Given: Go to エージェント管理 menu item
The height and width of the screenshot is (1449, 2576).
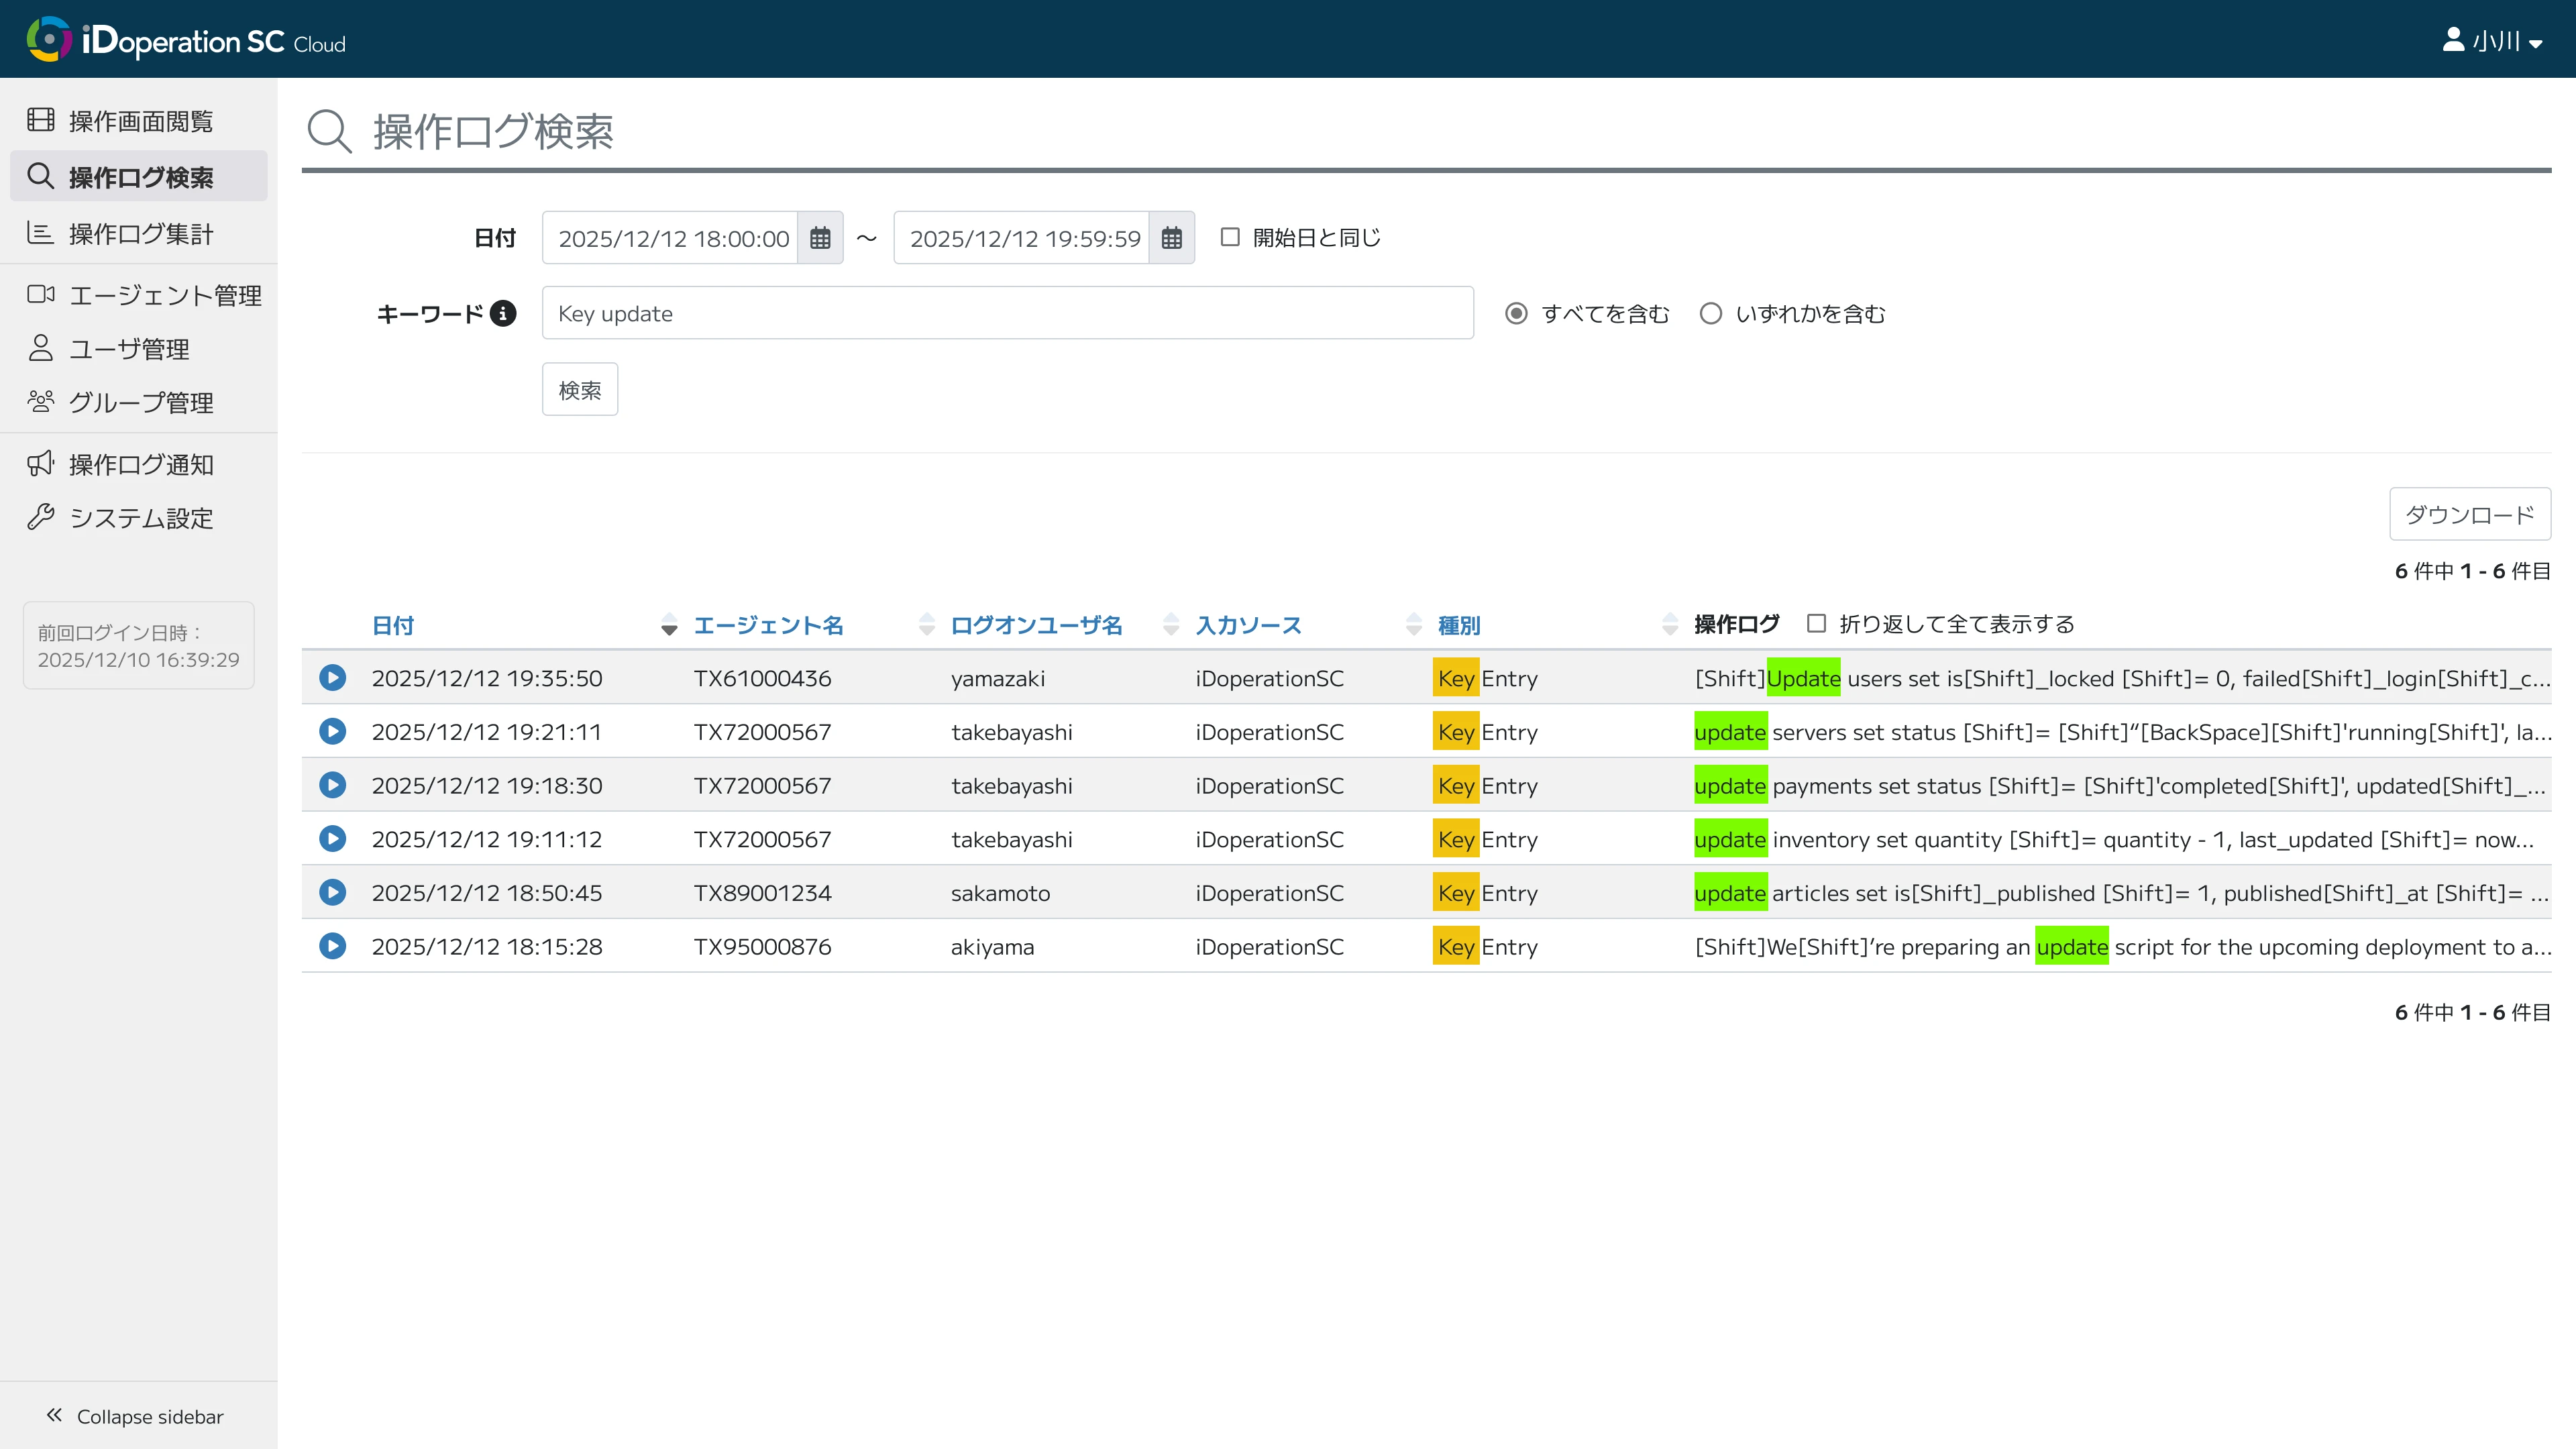Looking at the screenshot, I should (164, 295).
